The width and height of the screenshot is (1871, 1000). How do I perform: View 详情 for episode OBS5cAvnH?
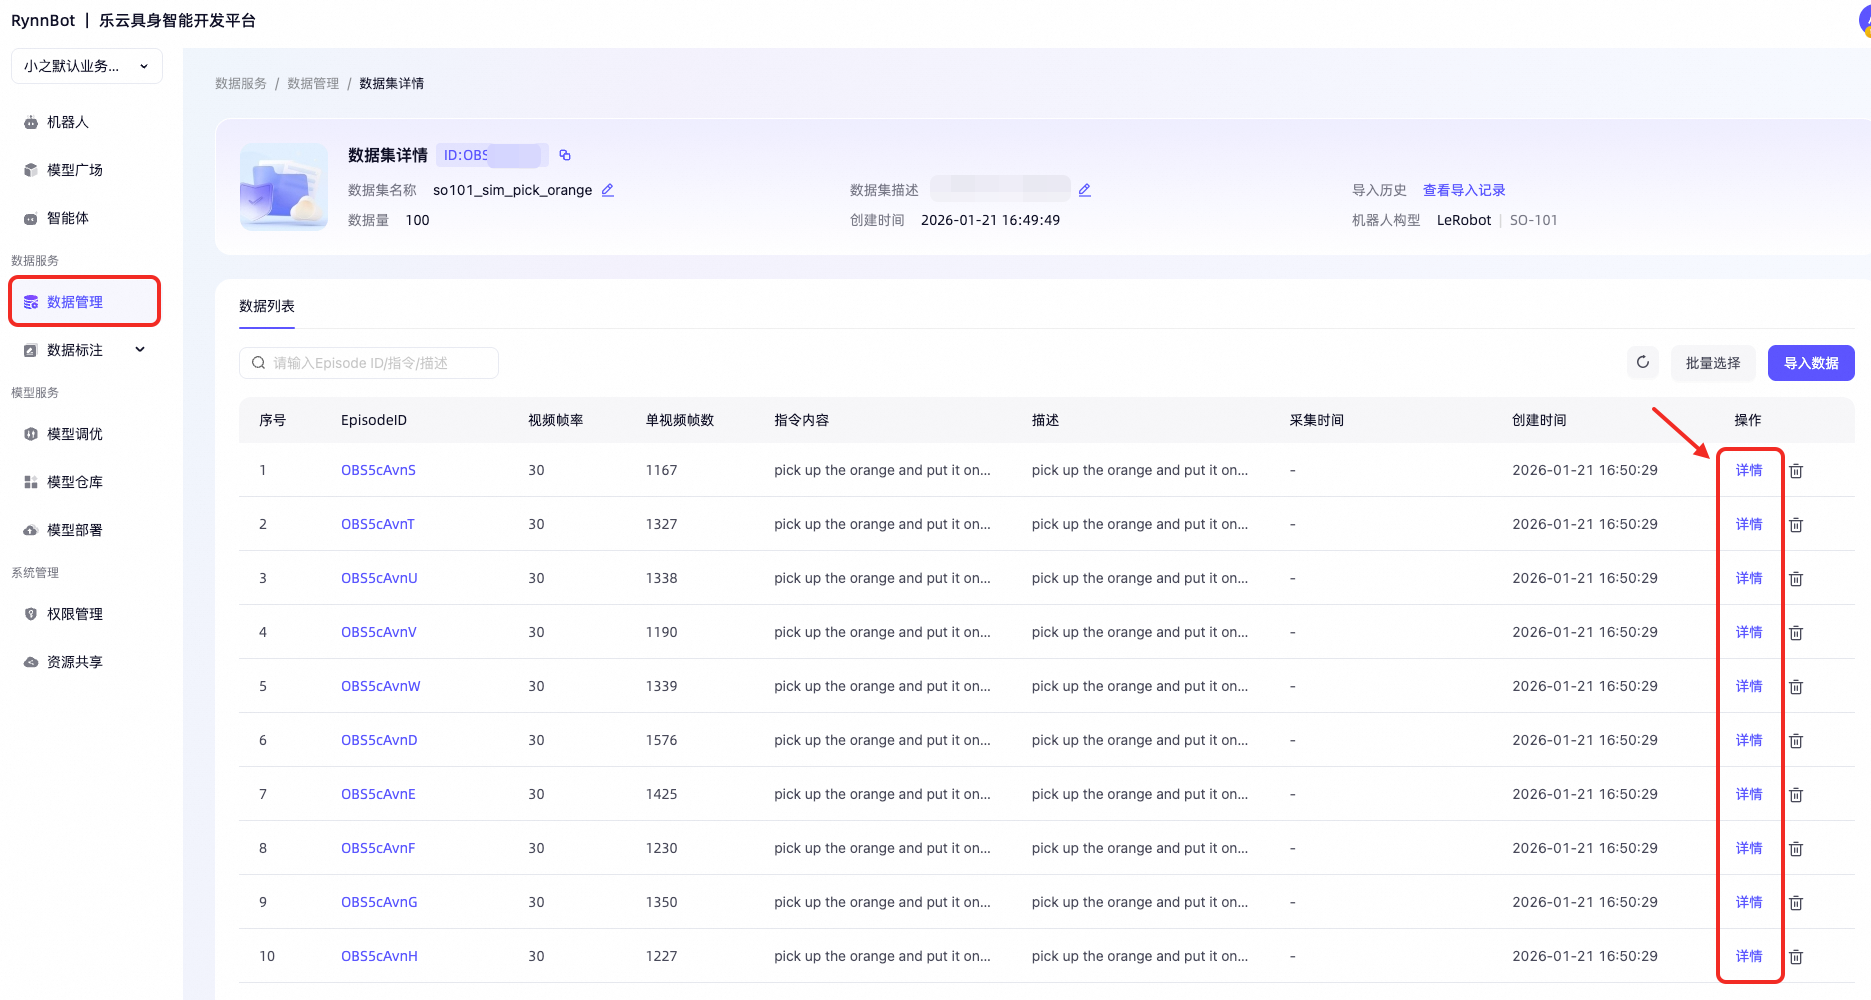1749,956
